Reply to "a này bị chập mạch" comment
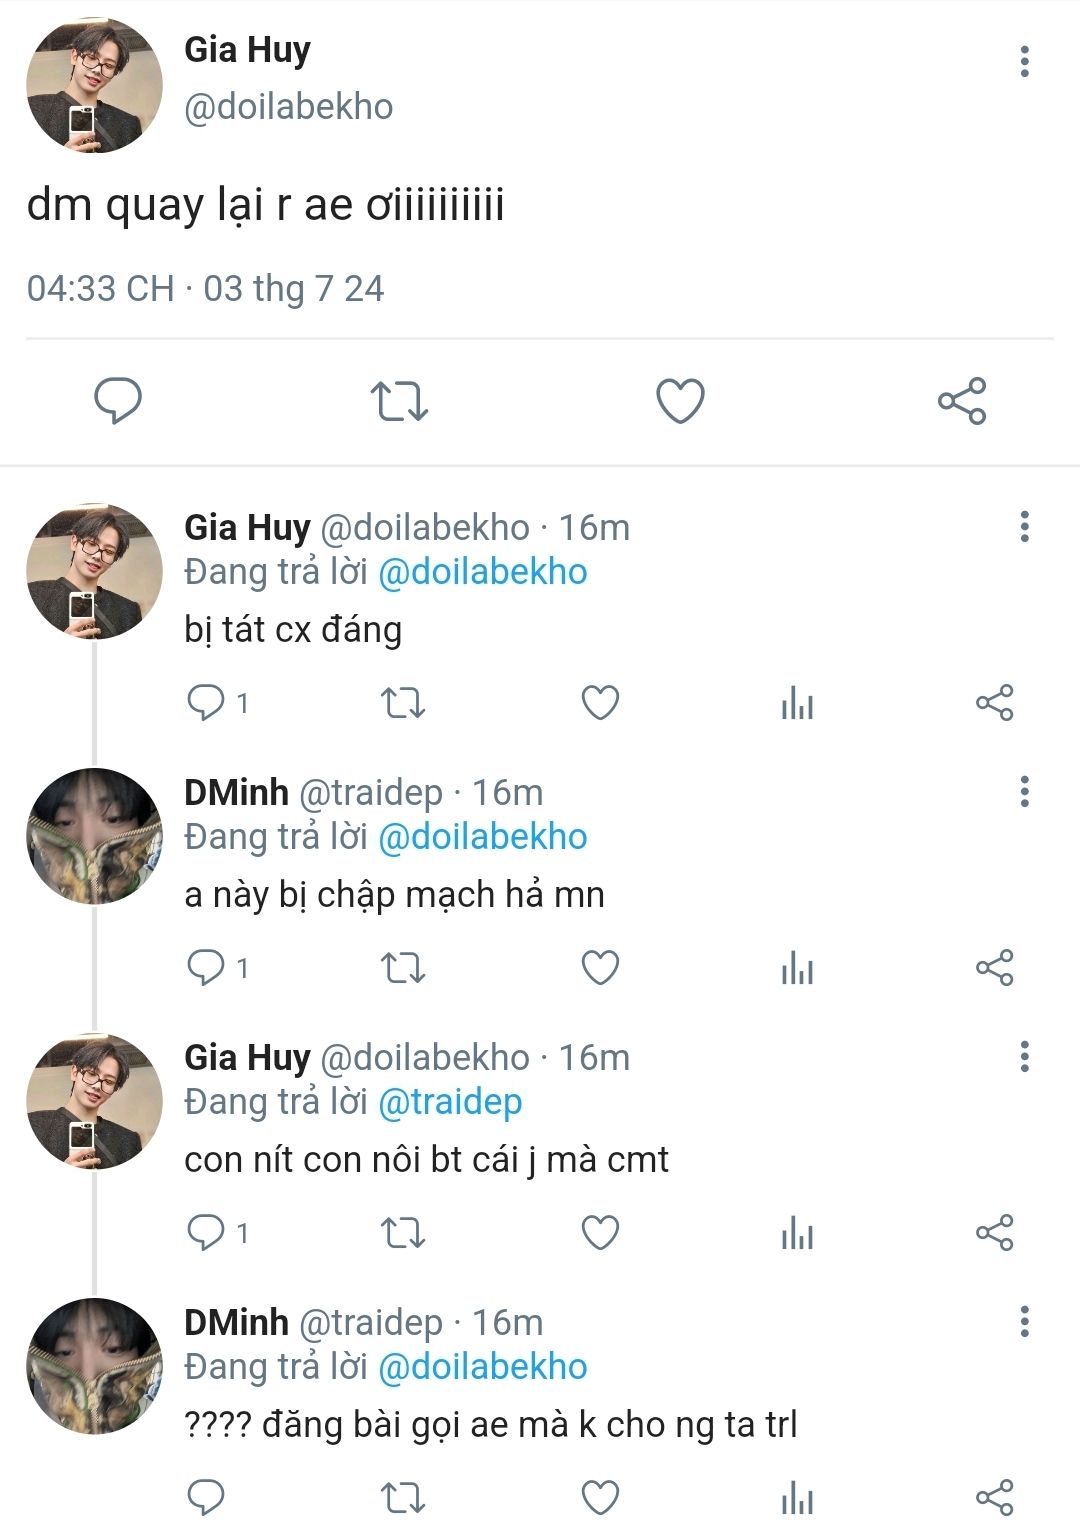1080x1529 pixels. click(x=207, y=968)
